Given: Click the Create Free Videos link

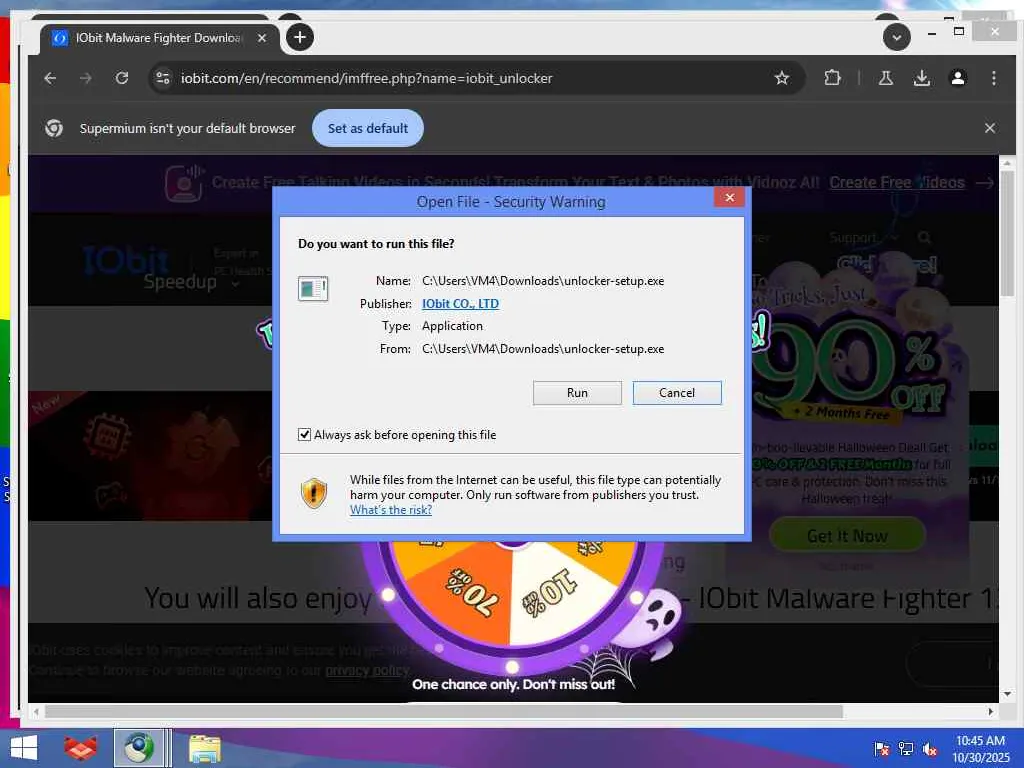Looking at the screenshot, I should [x=897, y=183].
